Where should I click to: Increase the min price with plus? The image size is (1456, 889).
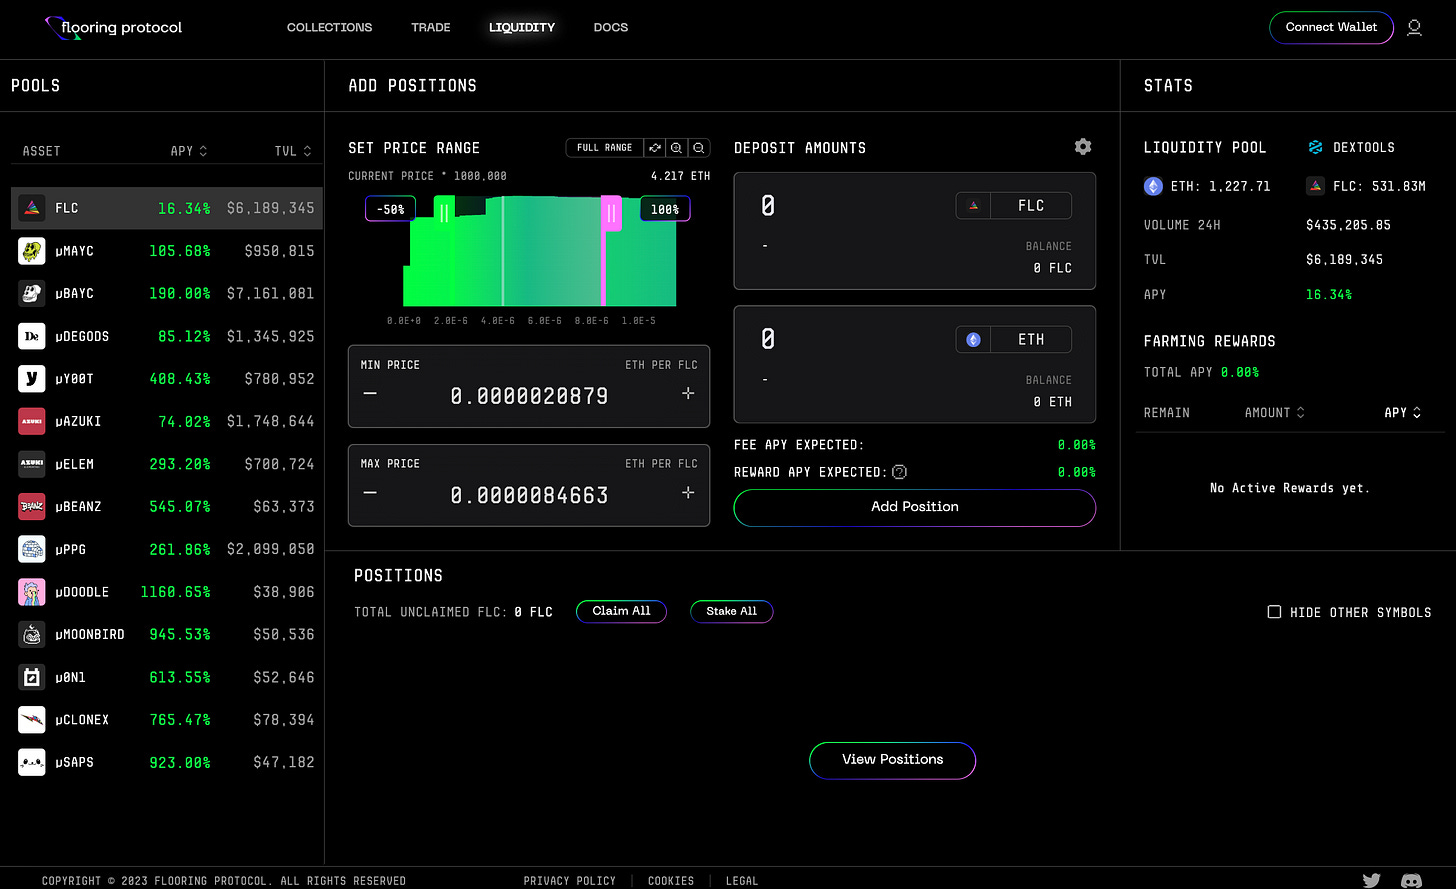[688, 394]
